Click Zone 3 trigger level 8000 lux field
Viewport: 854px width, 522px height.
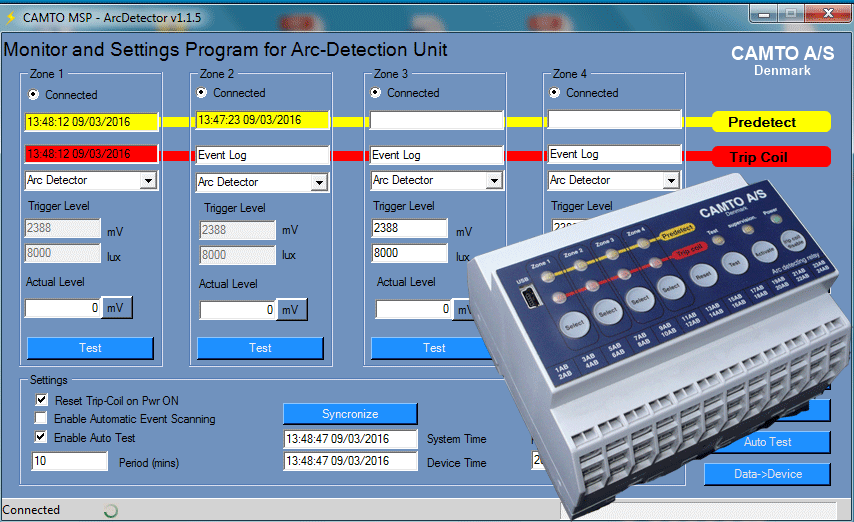tap(410, 253)
